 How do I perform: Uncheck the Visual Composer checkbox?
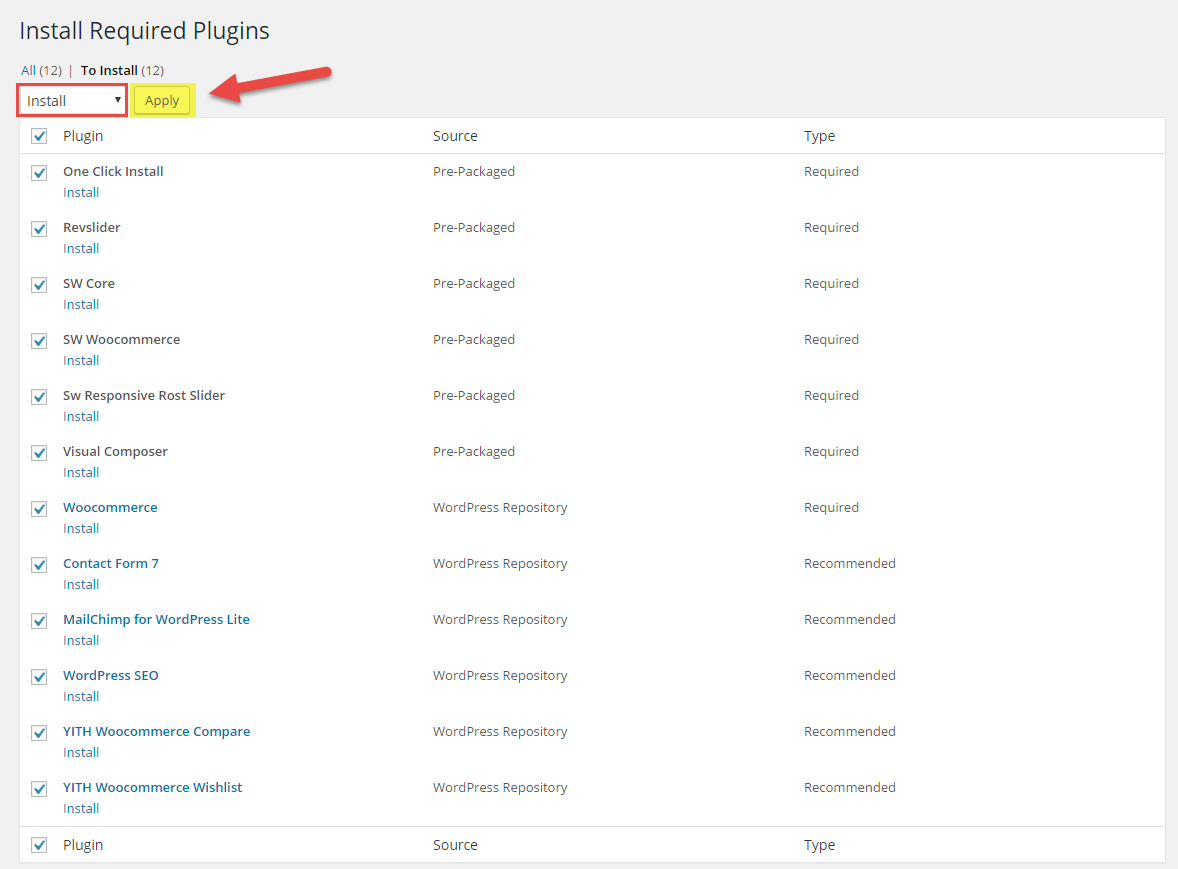point(39,453)
